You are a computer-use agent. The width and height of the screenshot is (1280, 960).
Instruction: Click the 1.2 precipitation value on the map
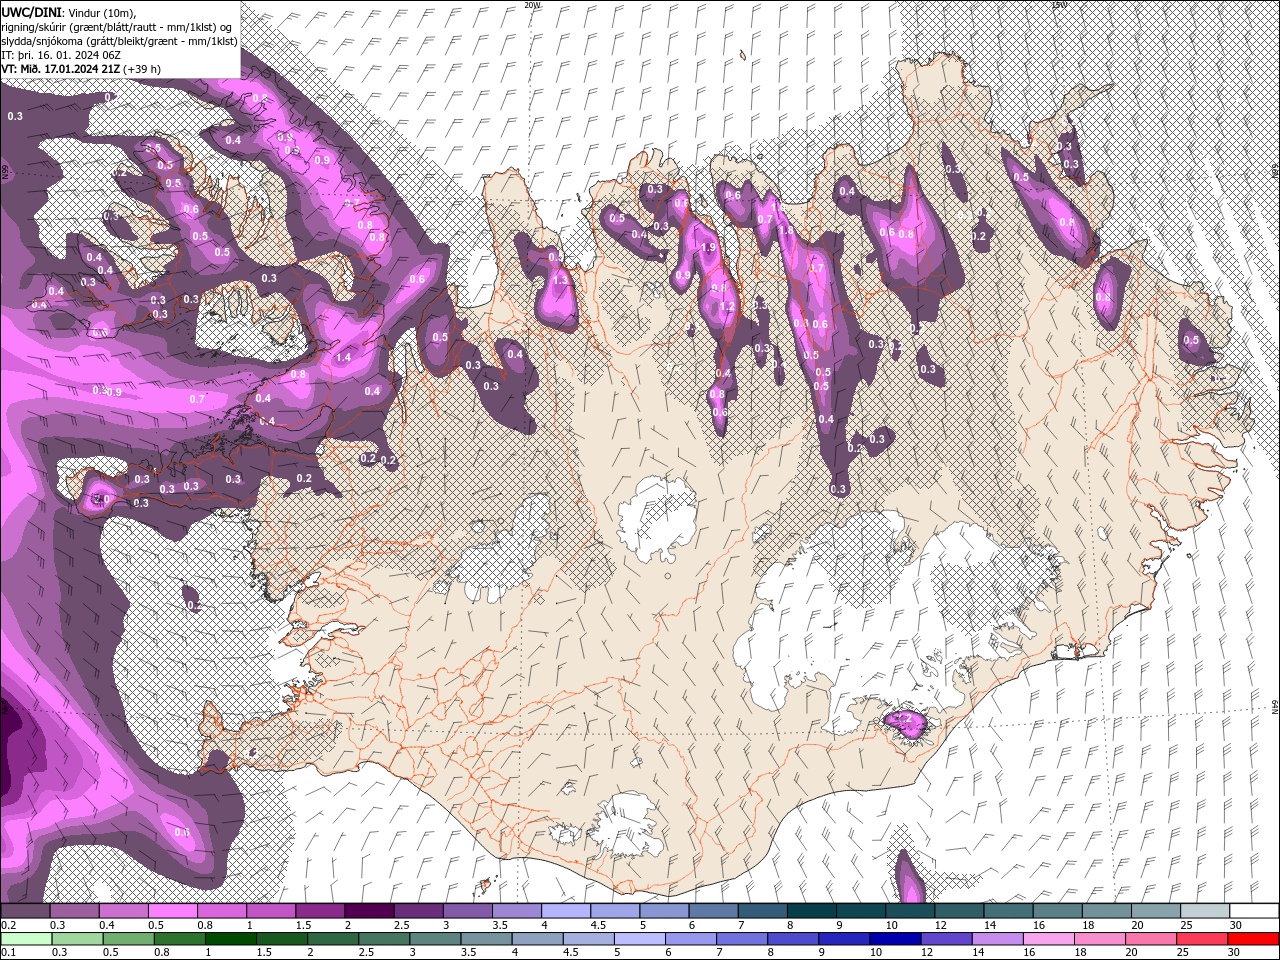click(728, 307)
